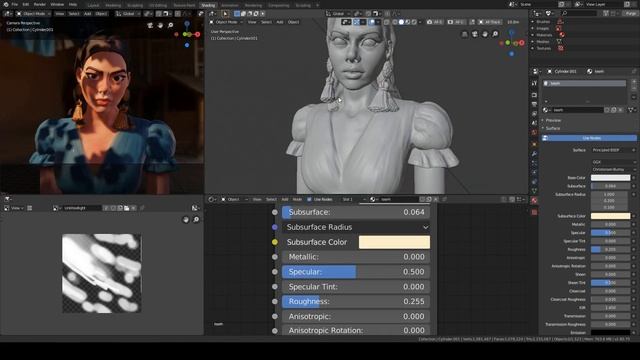Click perspective grid icon in main viewport

point(464,34)
